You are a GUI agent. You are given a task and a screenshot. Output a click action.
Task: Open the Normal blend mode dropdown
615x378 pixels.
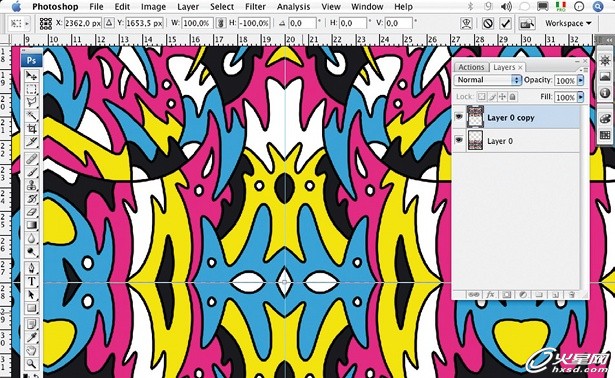[488, 80]
